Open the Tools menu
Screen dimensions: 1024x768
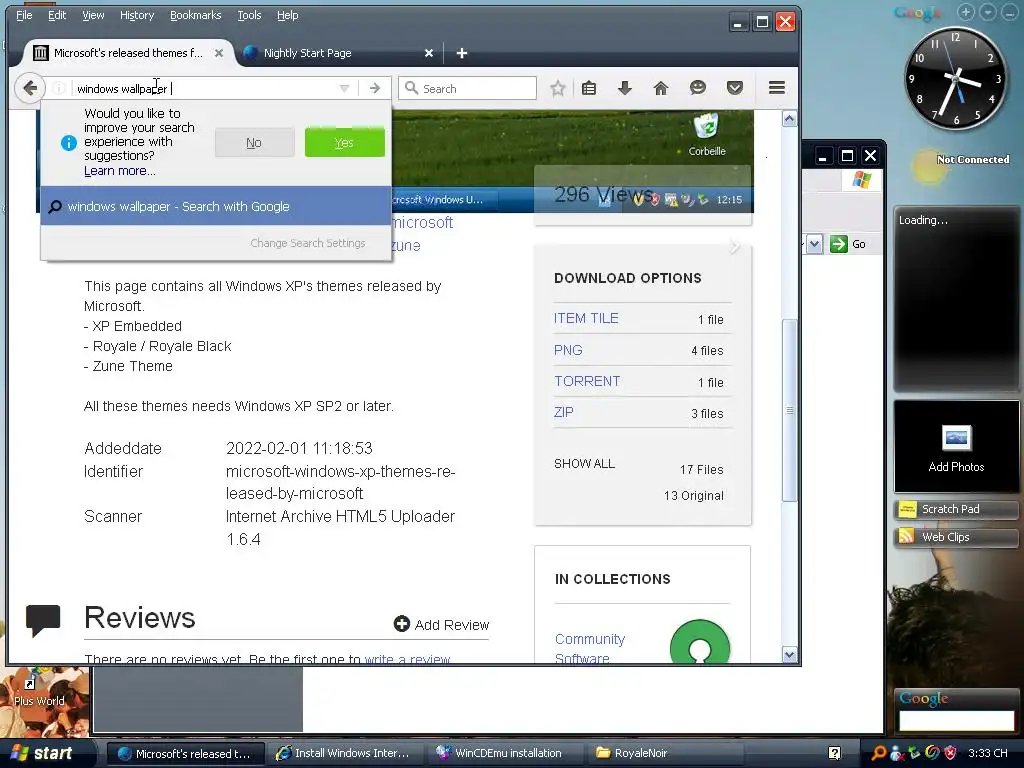click(x=249, y=15)
